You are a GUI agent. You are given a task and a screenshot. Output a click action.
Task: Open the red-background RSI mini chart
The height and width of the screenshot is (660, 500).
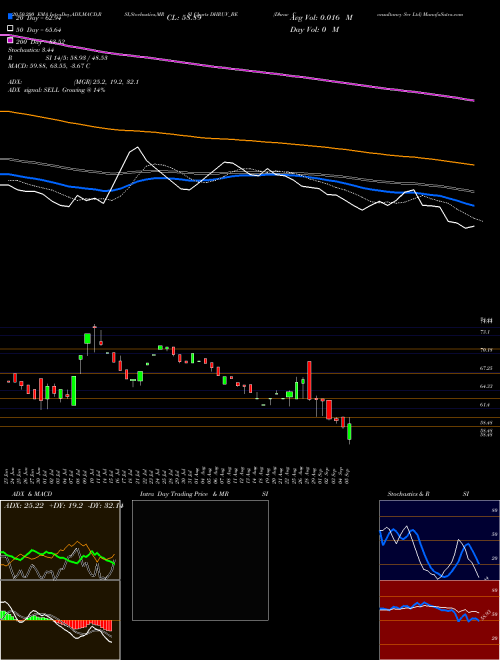coord(439,620)
